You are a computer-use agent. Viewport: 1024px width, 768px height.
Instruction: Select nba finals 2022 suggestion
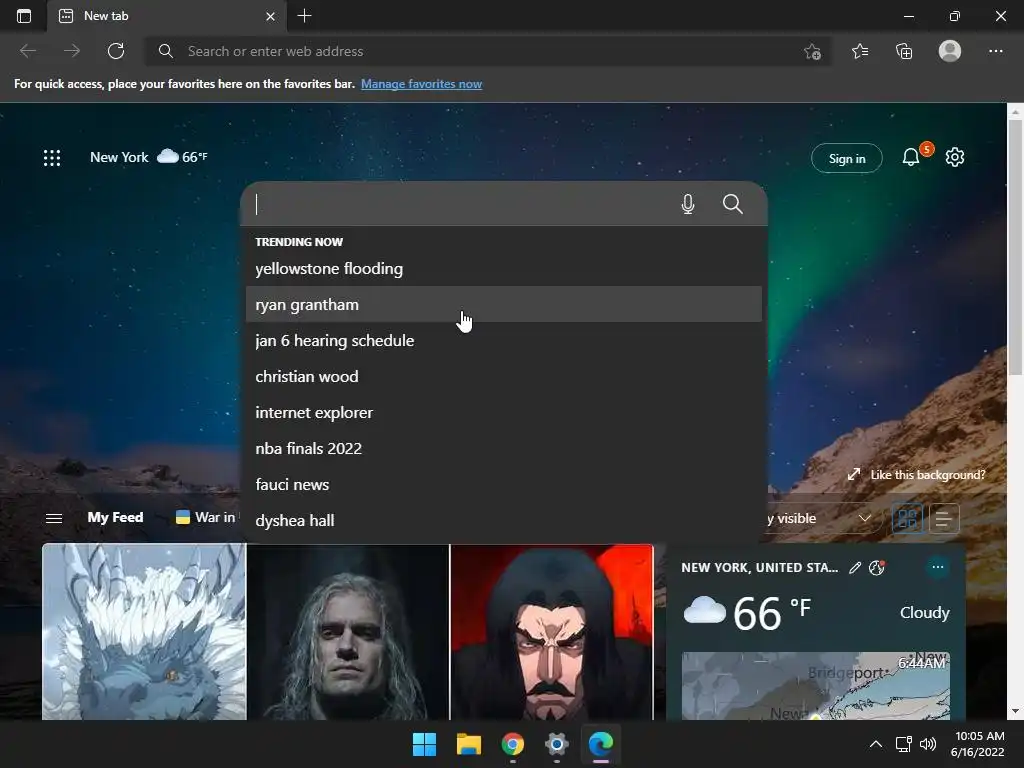pos(504,448)
